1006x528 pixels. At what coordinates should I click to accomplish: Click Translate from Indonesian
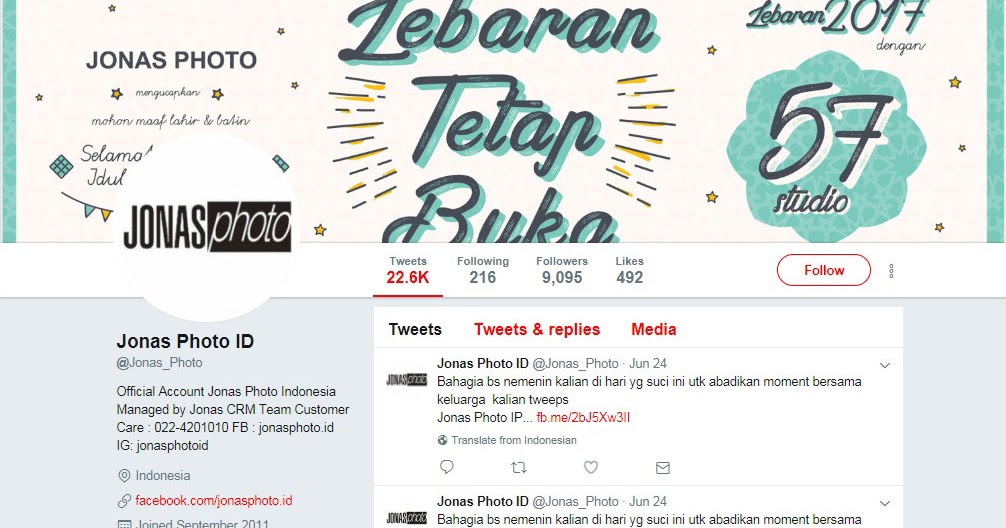514,440
